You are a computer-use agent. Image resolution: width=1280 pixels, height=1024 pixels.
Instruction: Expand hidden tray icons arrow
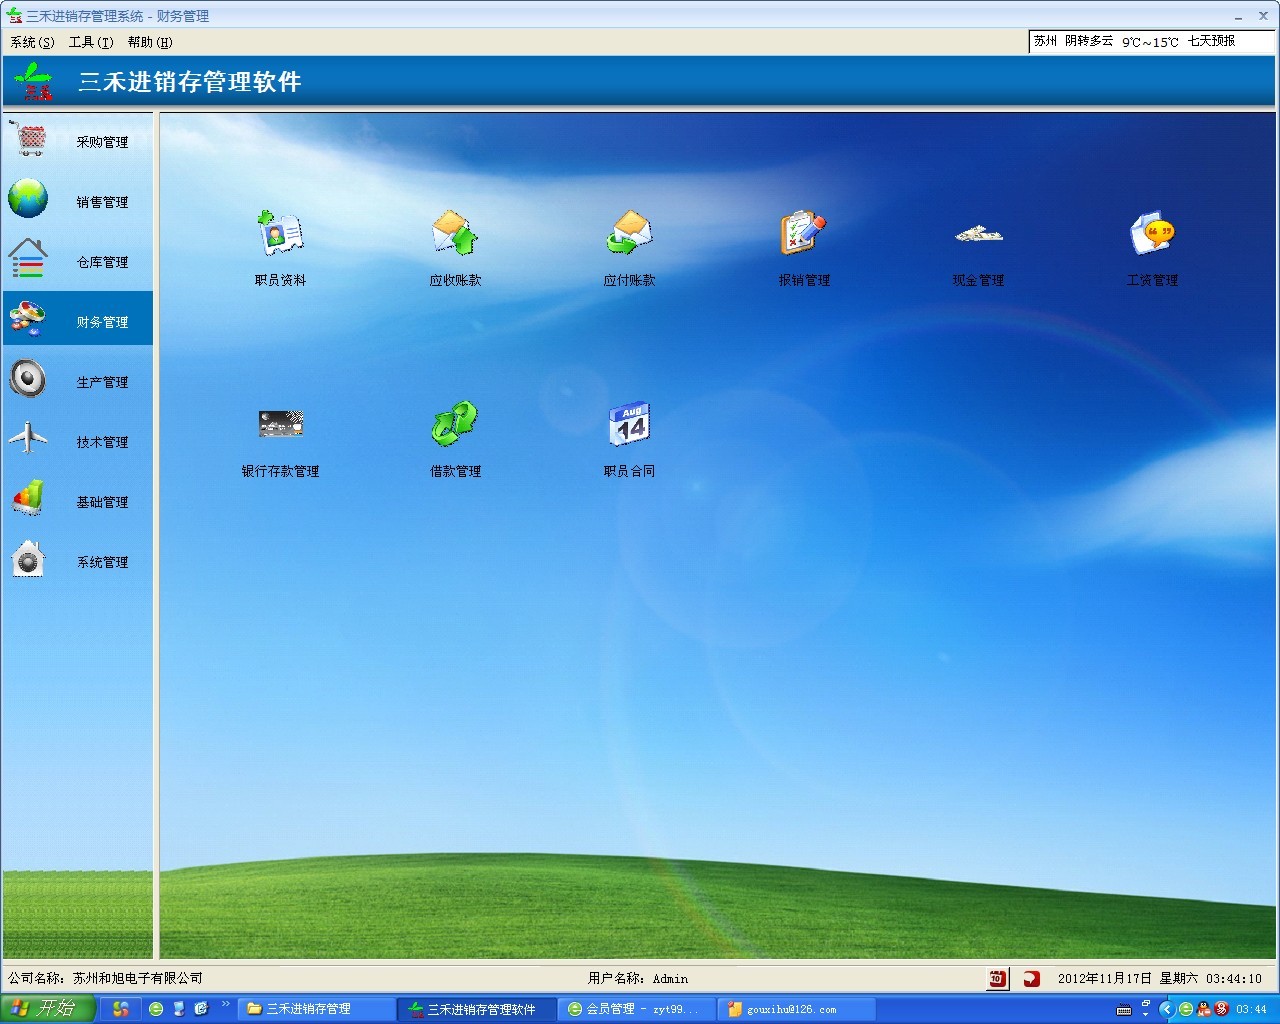1166,1009
